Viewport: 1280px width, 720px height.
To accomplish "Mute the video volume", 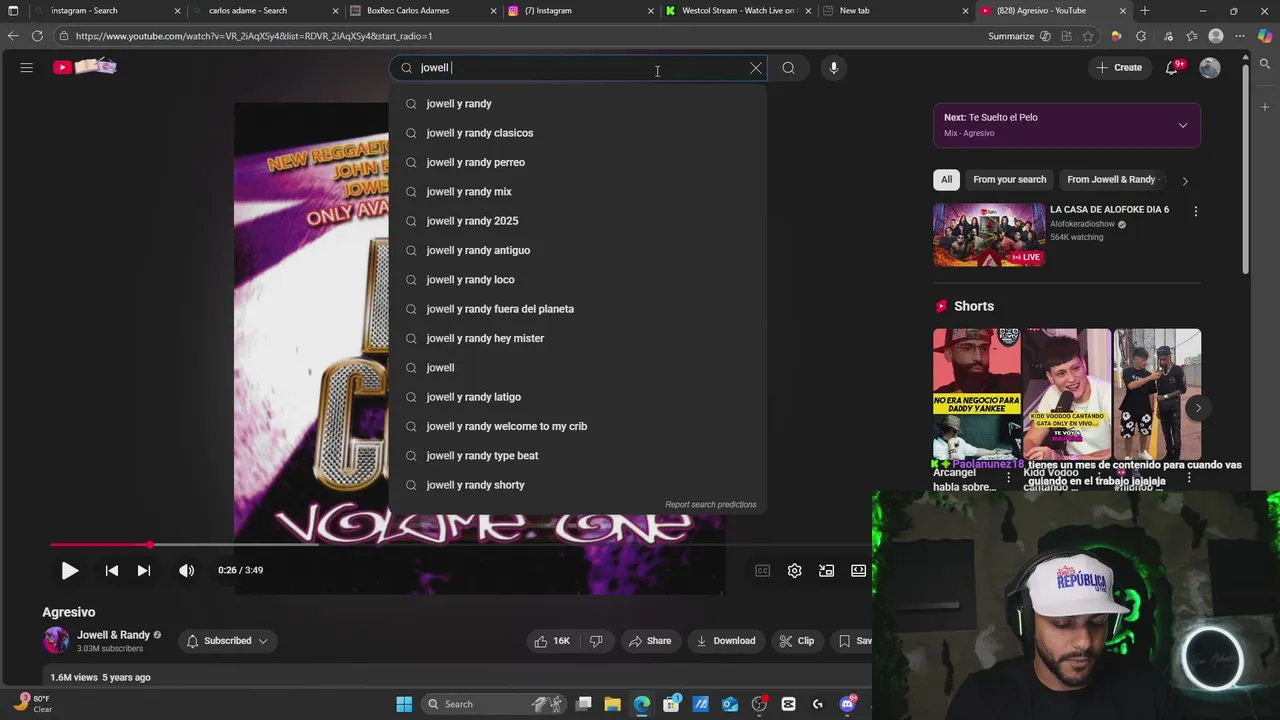I will coord(187,570).
